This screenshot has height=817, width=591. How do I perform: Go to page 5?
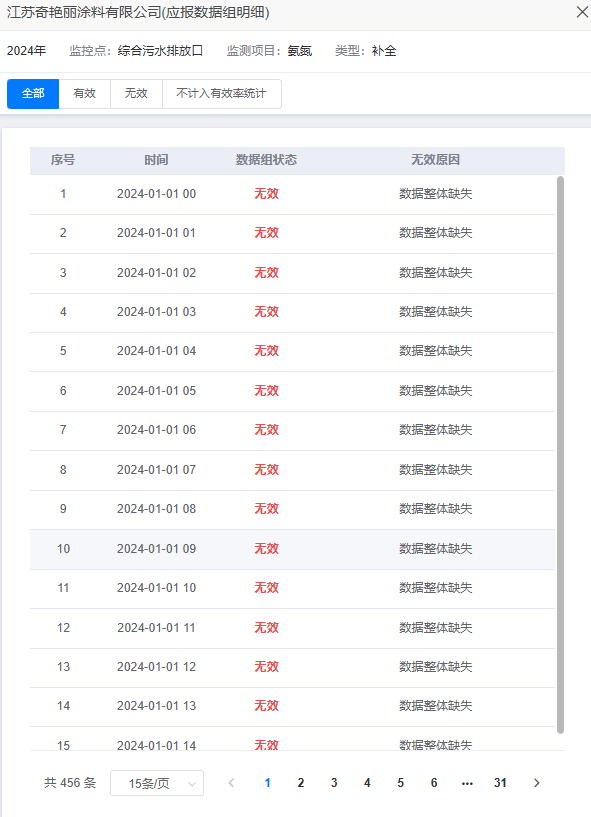pyautogui.click(x=401, y=783)
